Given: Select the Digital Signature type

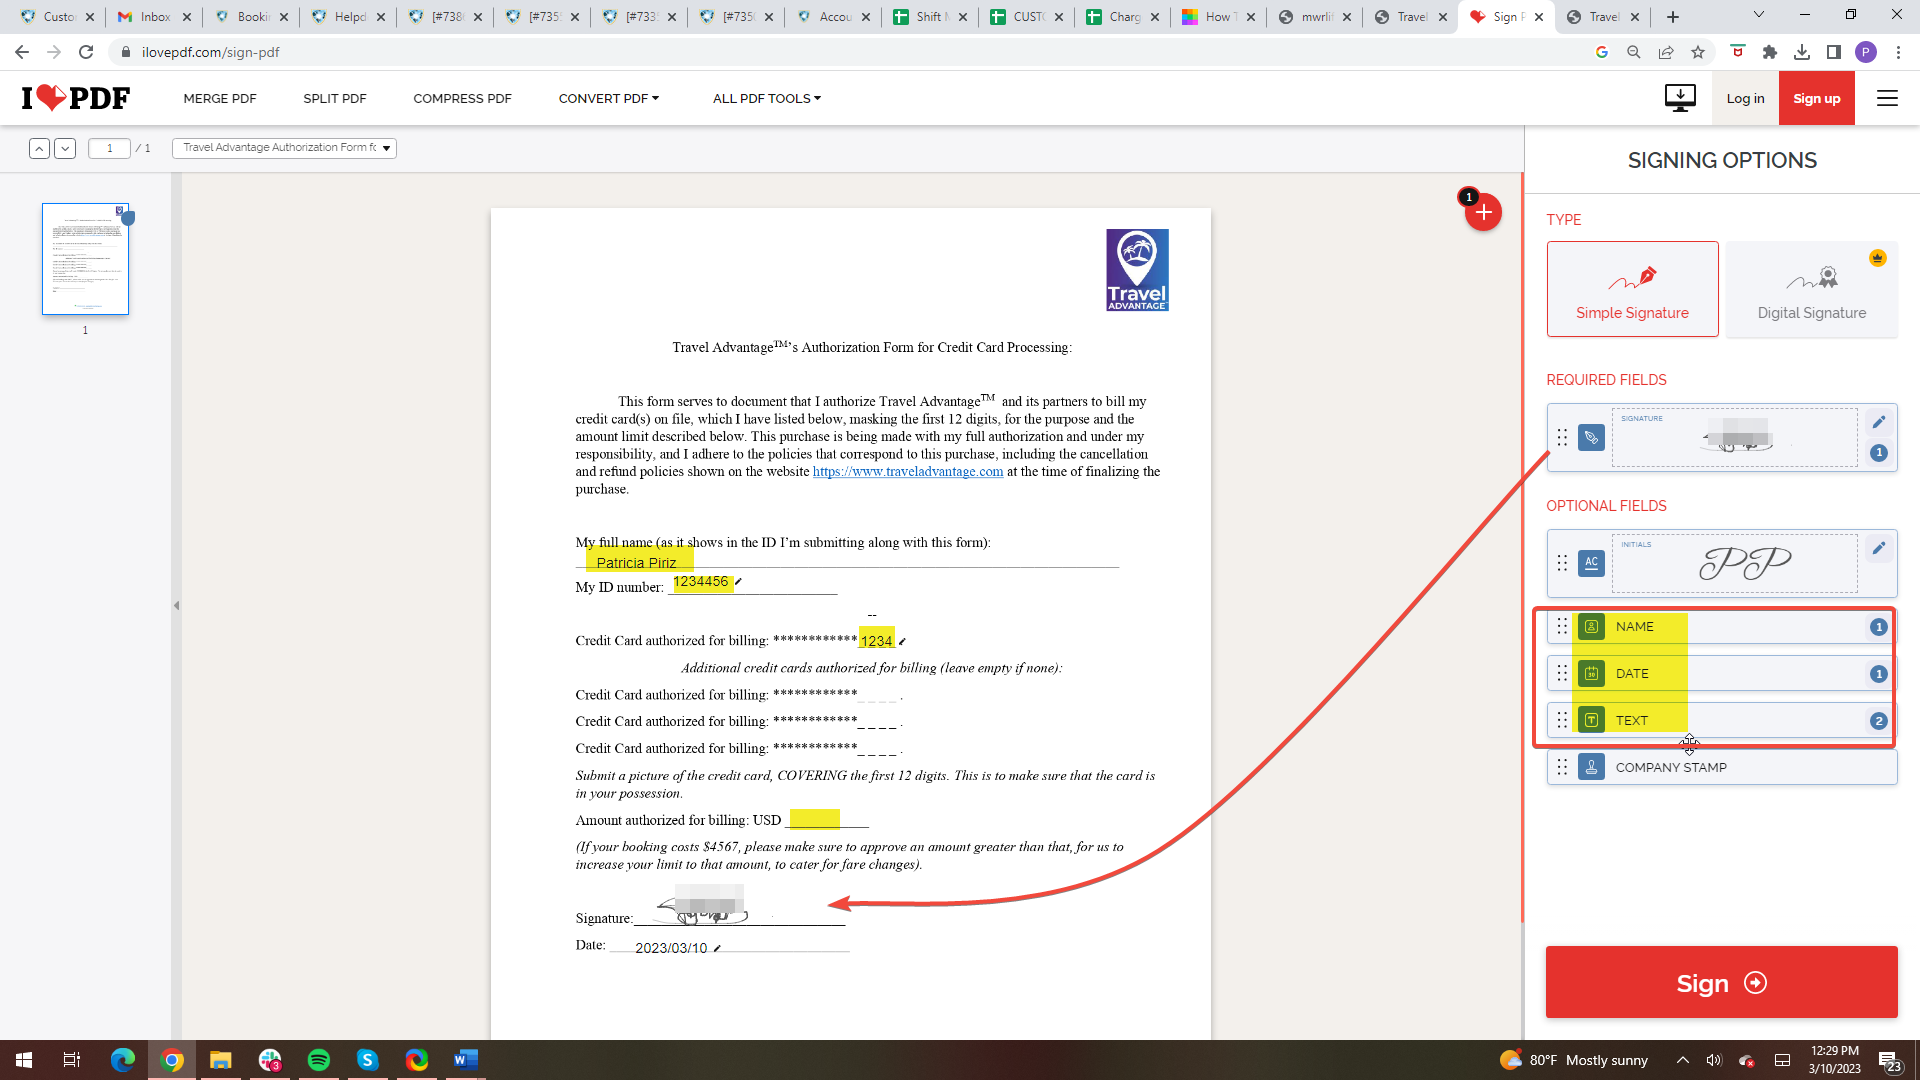Looking at the screenshot, I should tap(1811, 289).
